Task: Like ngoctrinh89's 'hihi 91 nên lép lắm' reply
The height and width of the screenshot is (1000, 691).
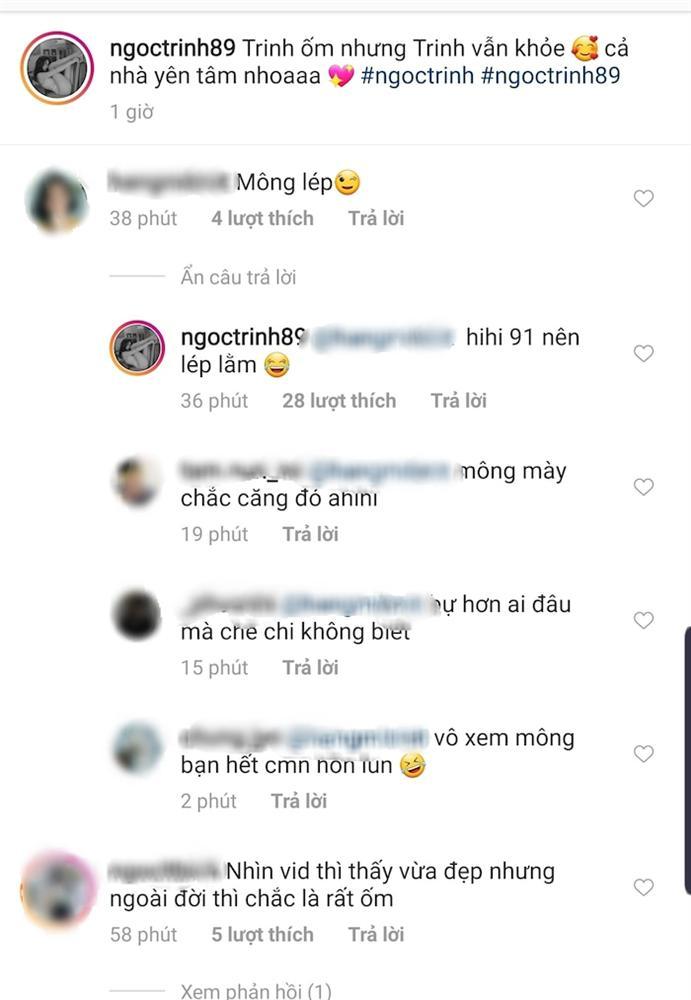Action: pos(643,353)
